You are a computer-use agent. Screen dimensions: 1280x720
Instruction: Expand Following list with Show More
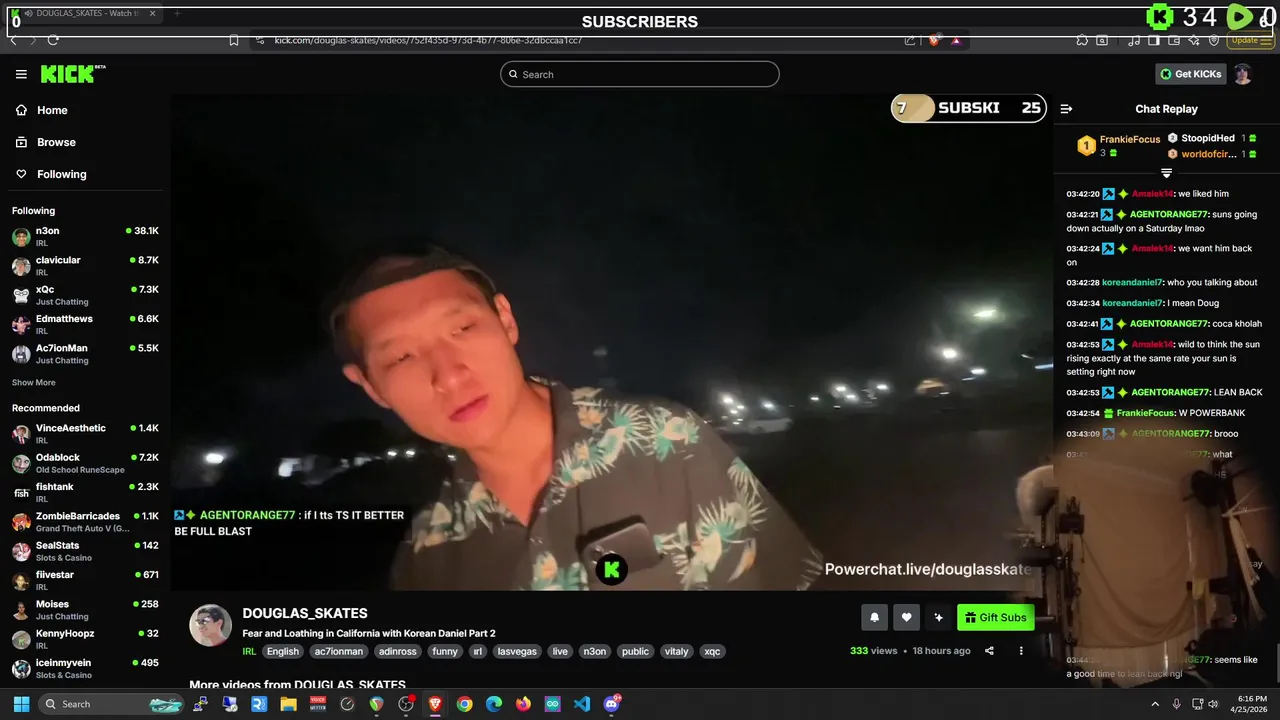coord(34,383)
